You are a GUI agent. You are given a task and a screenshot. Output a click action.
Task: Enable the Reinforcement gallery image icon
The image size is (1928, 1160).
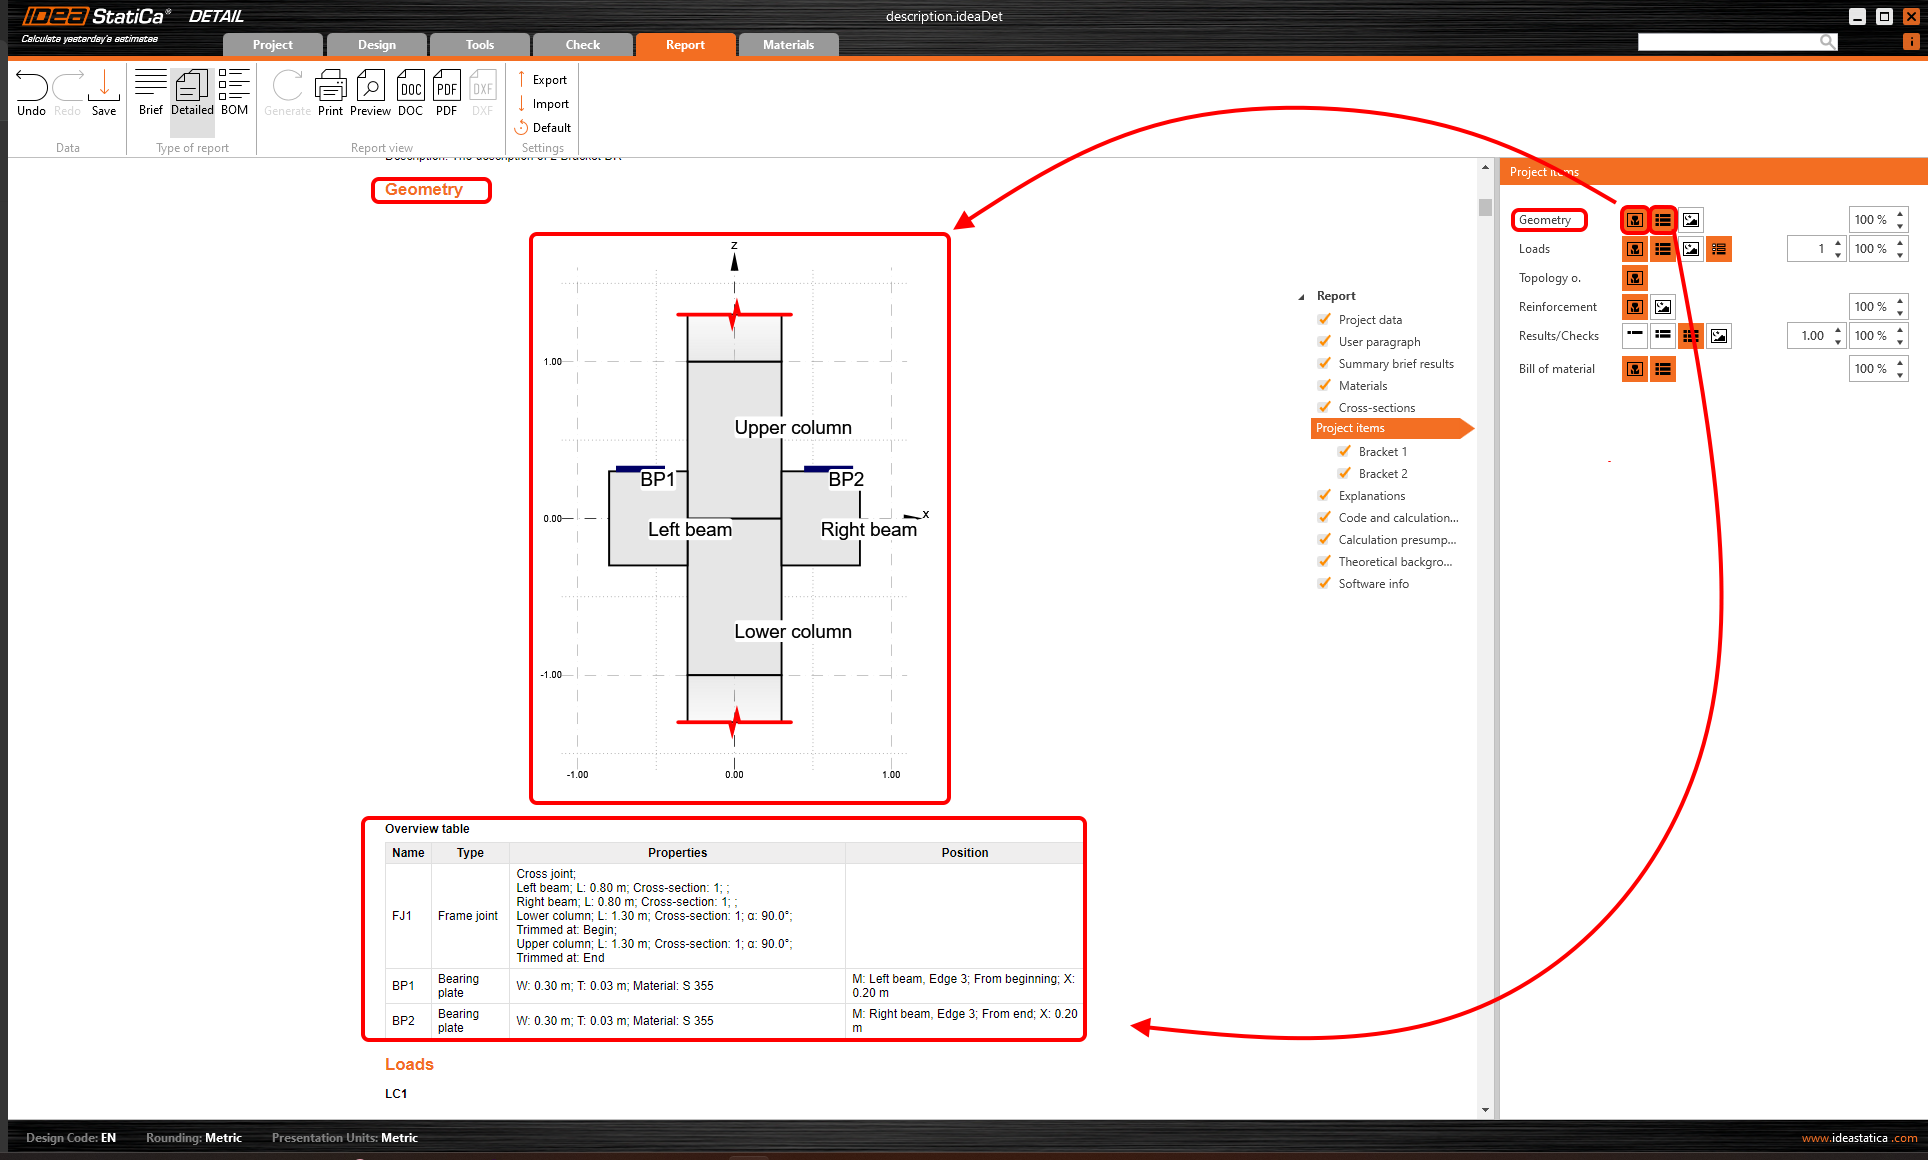1663,307
